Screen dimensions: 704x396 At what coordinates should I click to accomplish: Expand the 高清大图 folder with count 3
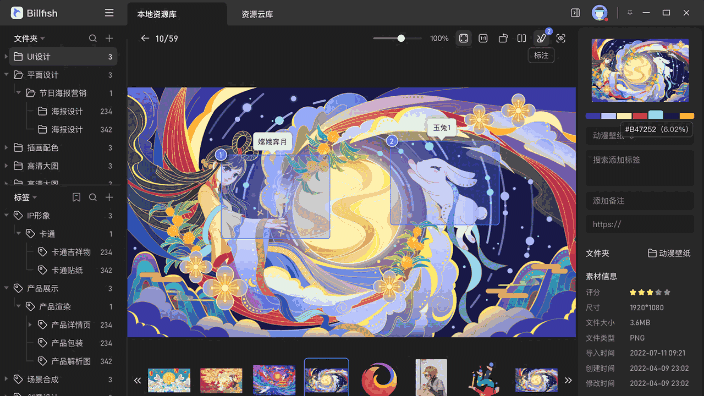tap(6, 166)
